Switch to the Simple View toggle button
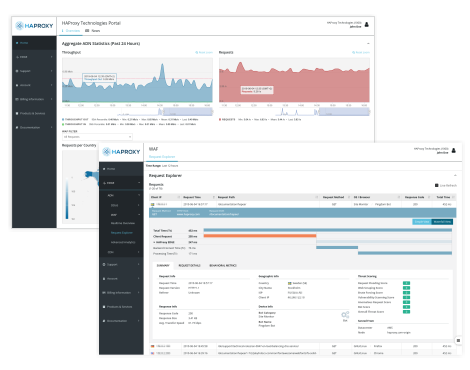470x370 pixels. pyautogui.click(x=422, y=222)
